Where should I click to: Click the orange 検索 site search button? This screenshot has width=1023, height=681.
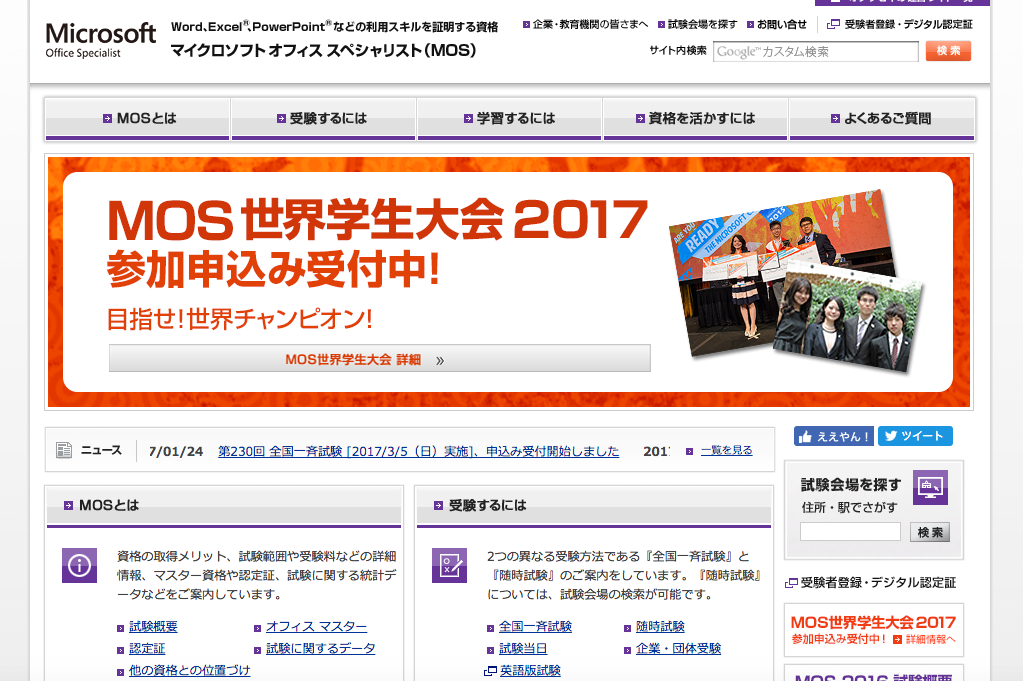948,51
